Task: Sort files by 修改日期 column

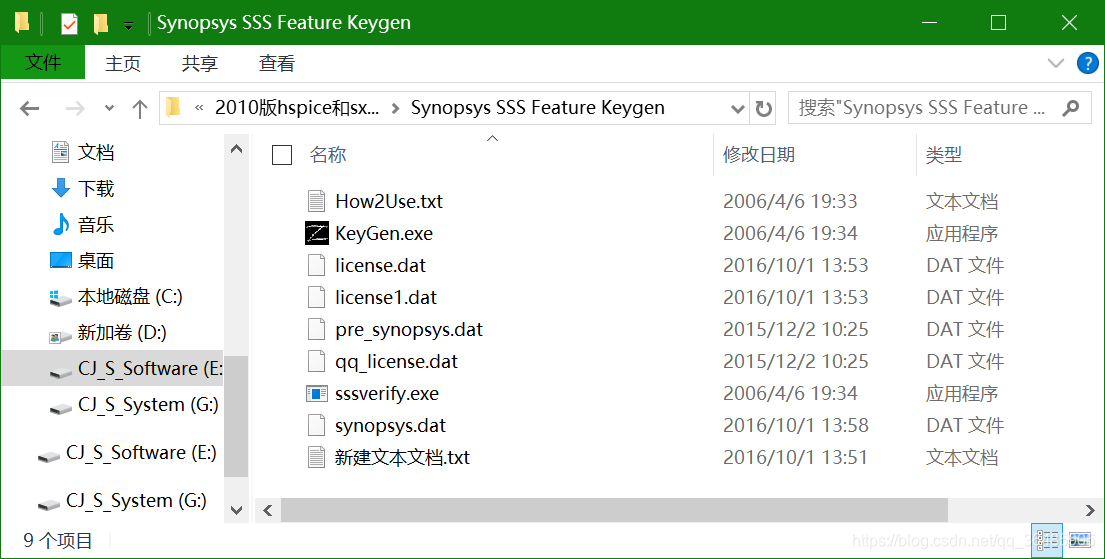Action: 759,154
